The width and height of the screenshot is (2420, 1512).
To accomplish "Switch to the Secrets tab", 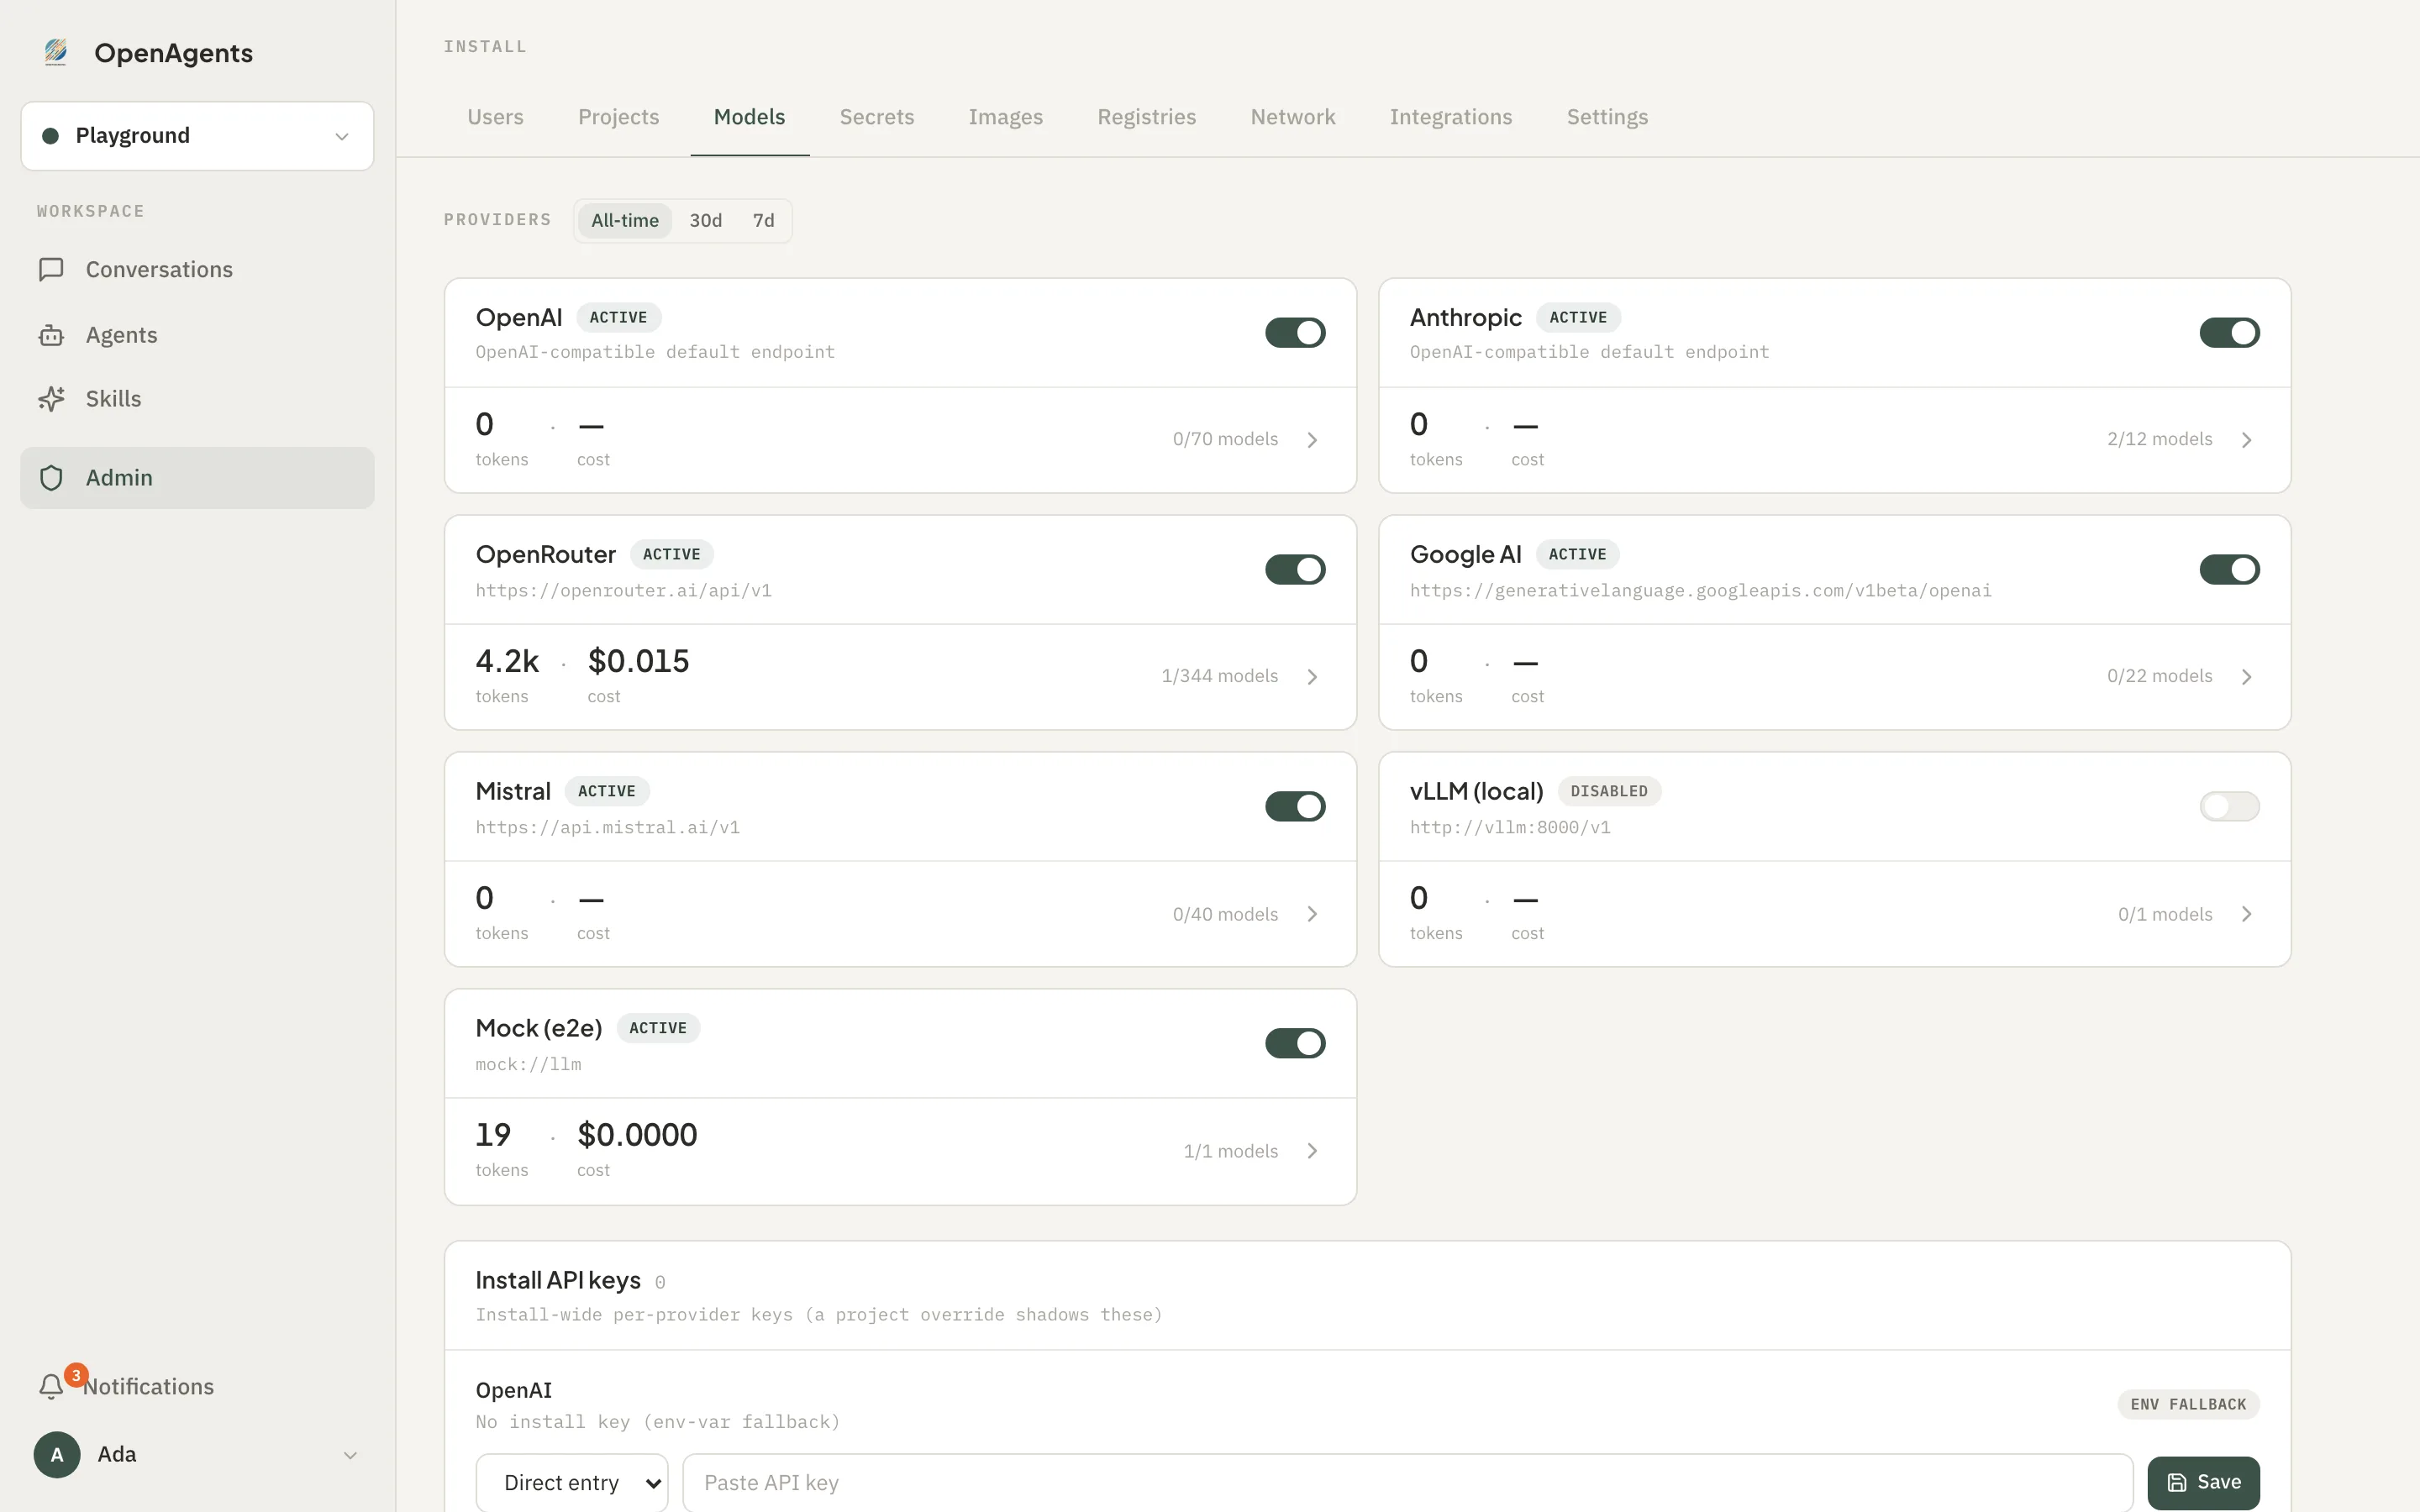I will point(876,117).
